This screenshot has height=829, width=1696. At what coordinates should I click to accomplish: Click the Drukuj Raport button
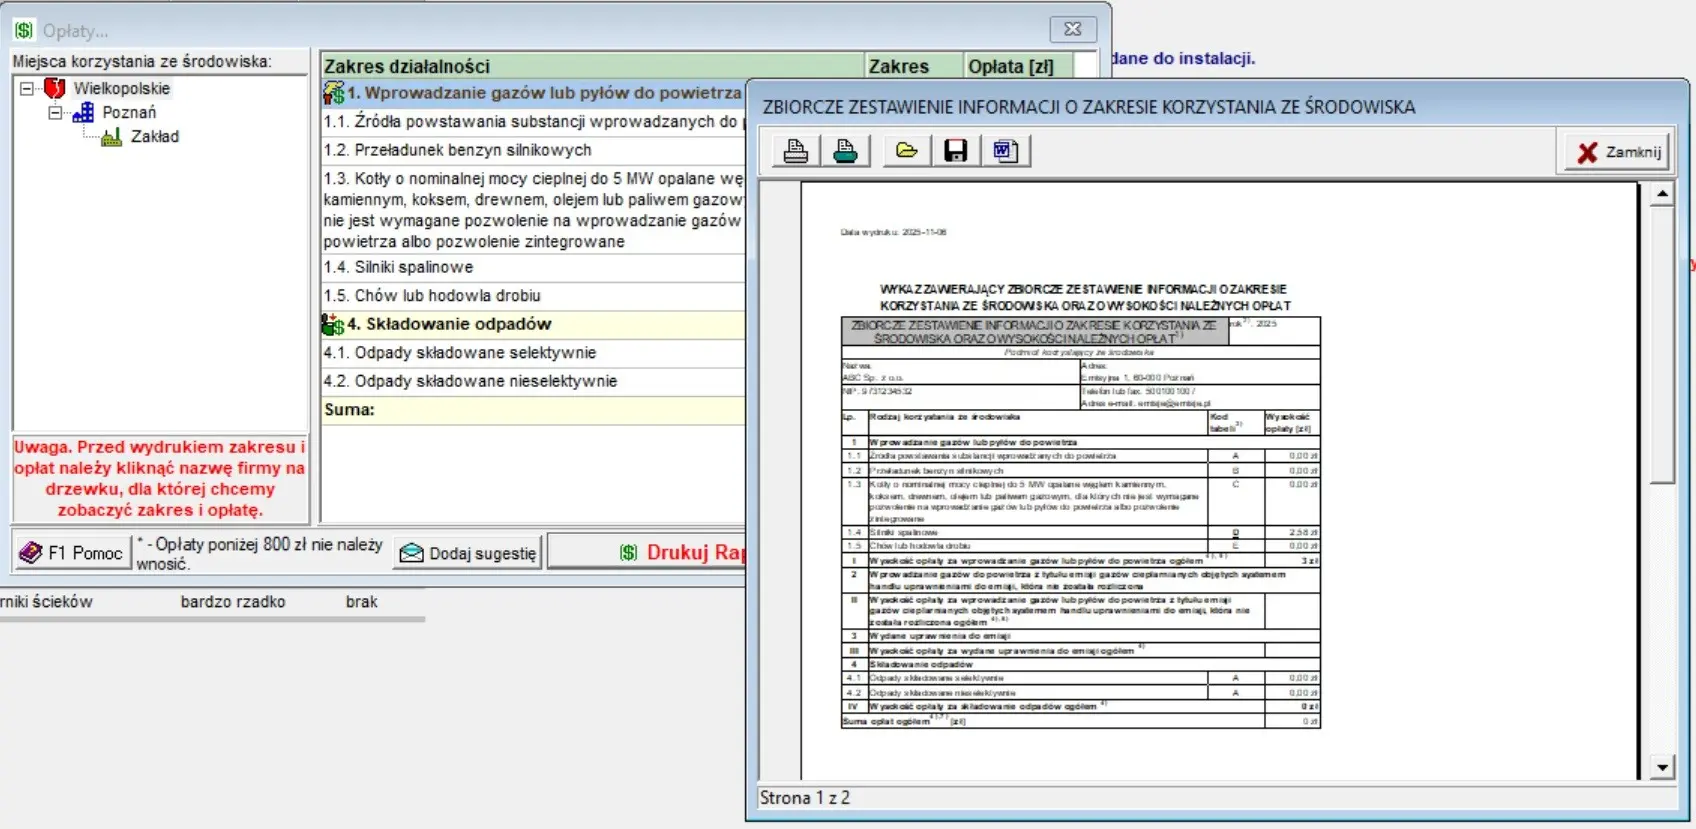point(680,553)
